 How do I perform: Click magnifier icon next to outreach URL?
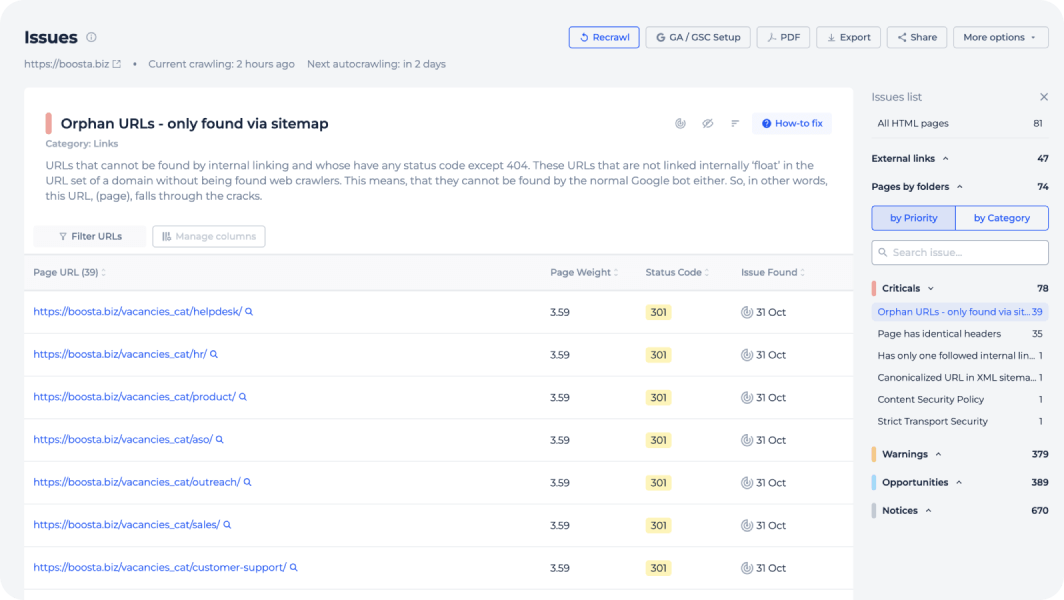click(248, 482)
